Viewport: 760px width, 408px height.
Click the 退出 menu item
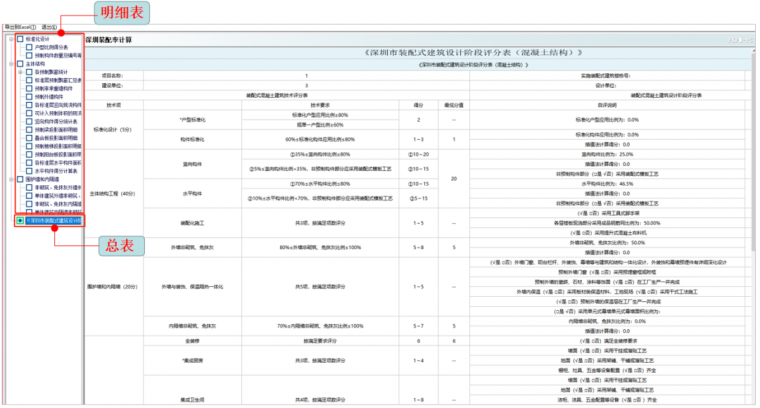tap(49, 27)
